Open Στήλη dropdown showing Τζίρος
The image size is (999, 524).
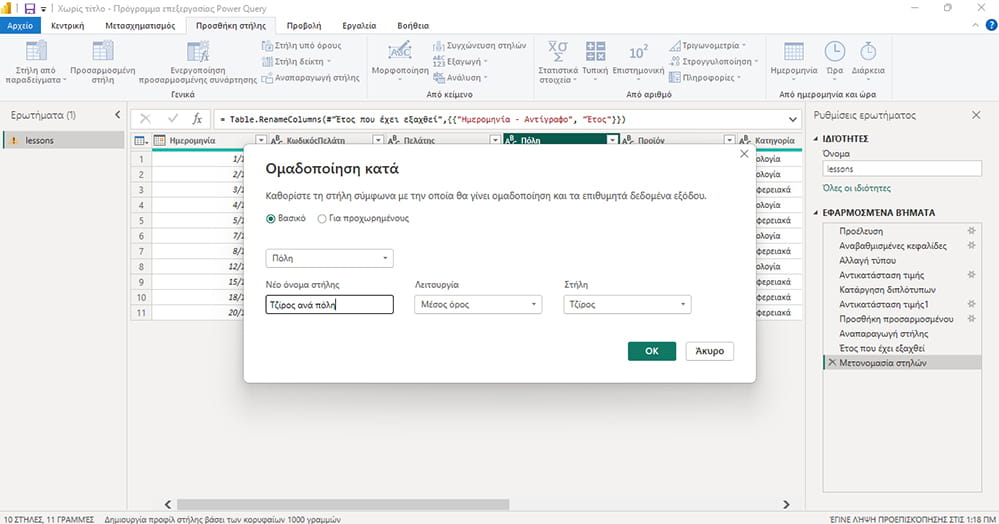627,305
